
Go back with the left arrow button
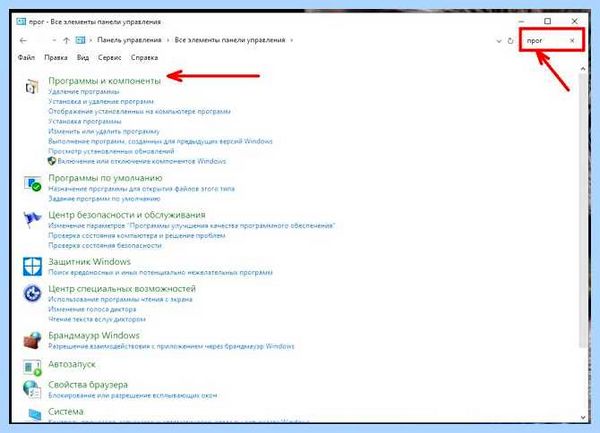coord(23,40)
